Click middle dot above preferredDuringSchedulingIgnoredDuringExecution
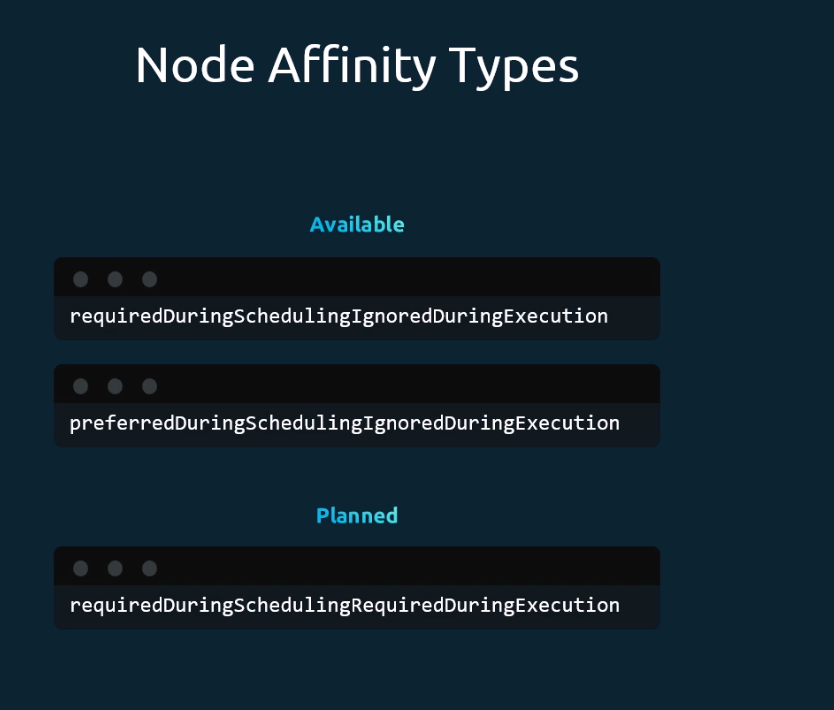The width and height of the screenshot is (834, 710). [x=115, y=386]
